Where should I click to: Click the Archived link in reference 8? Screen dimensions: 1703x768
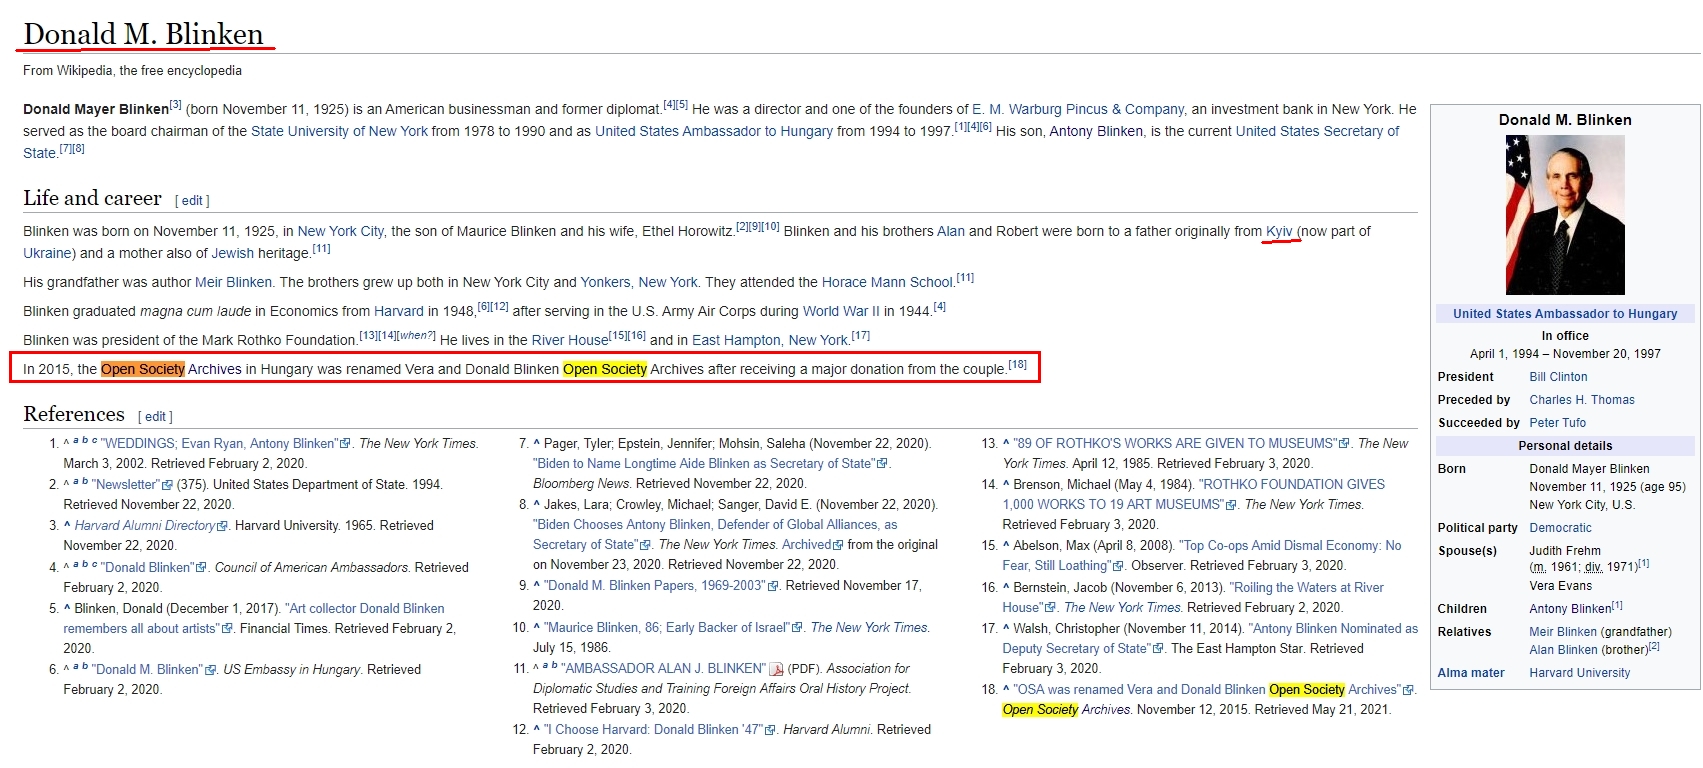(x=807, y=544)
